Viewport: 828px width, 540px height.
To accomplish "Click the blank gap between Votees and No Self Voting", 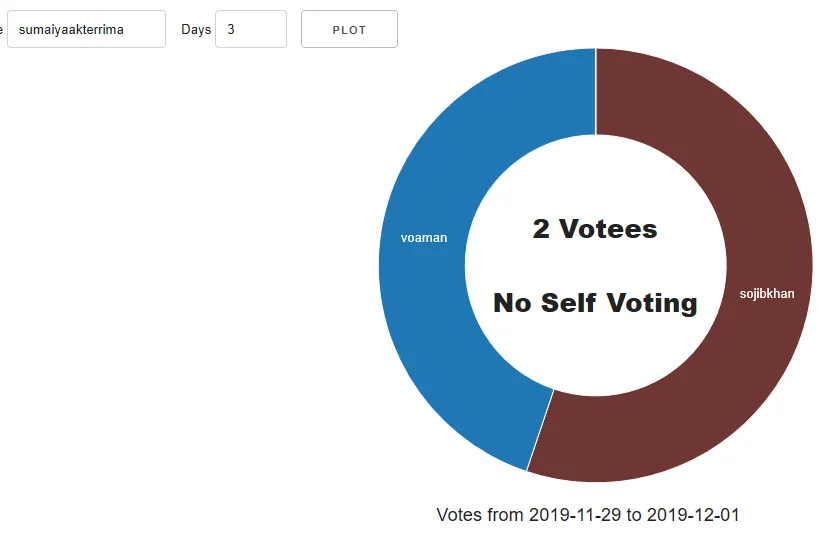I will 596,266.
